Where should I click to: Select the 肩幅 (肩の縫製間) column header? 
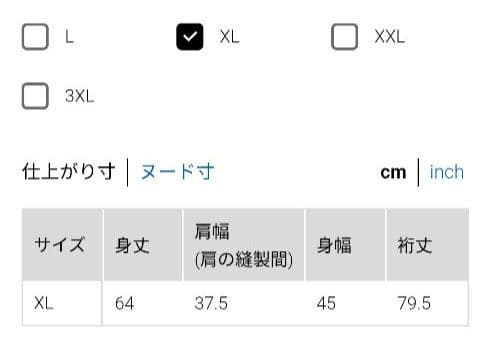pos(244,245)
